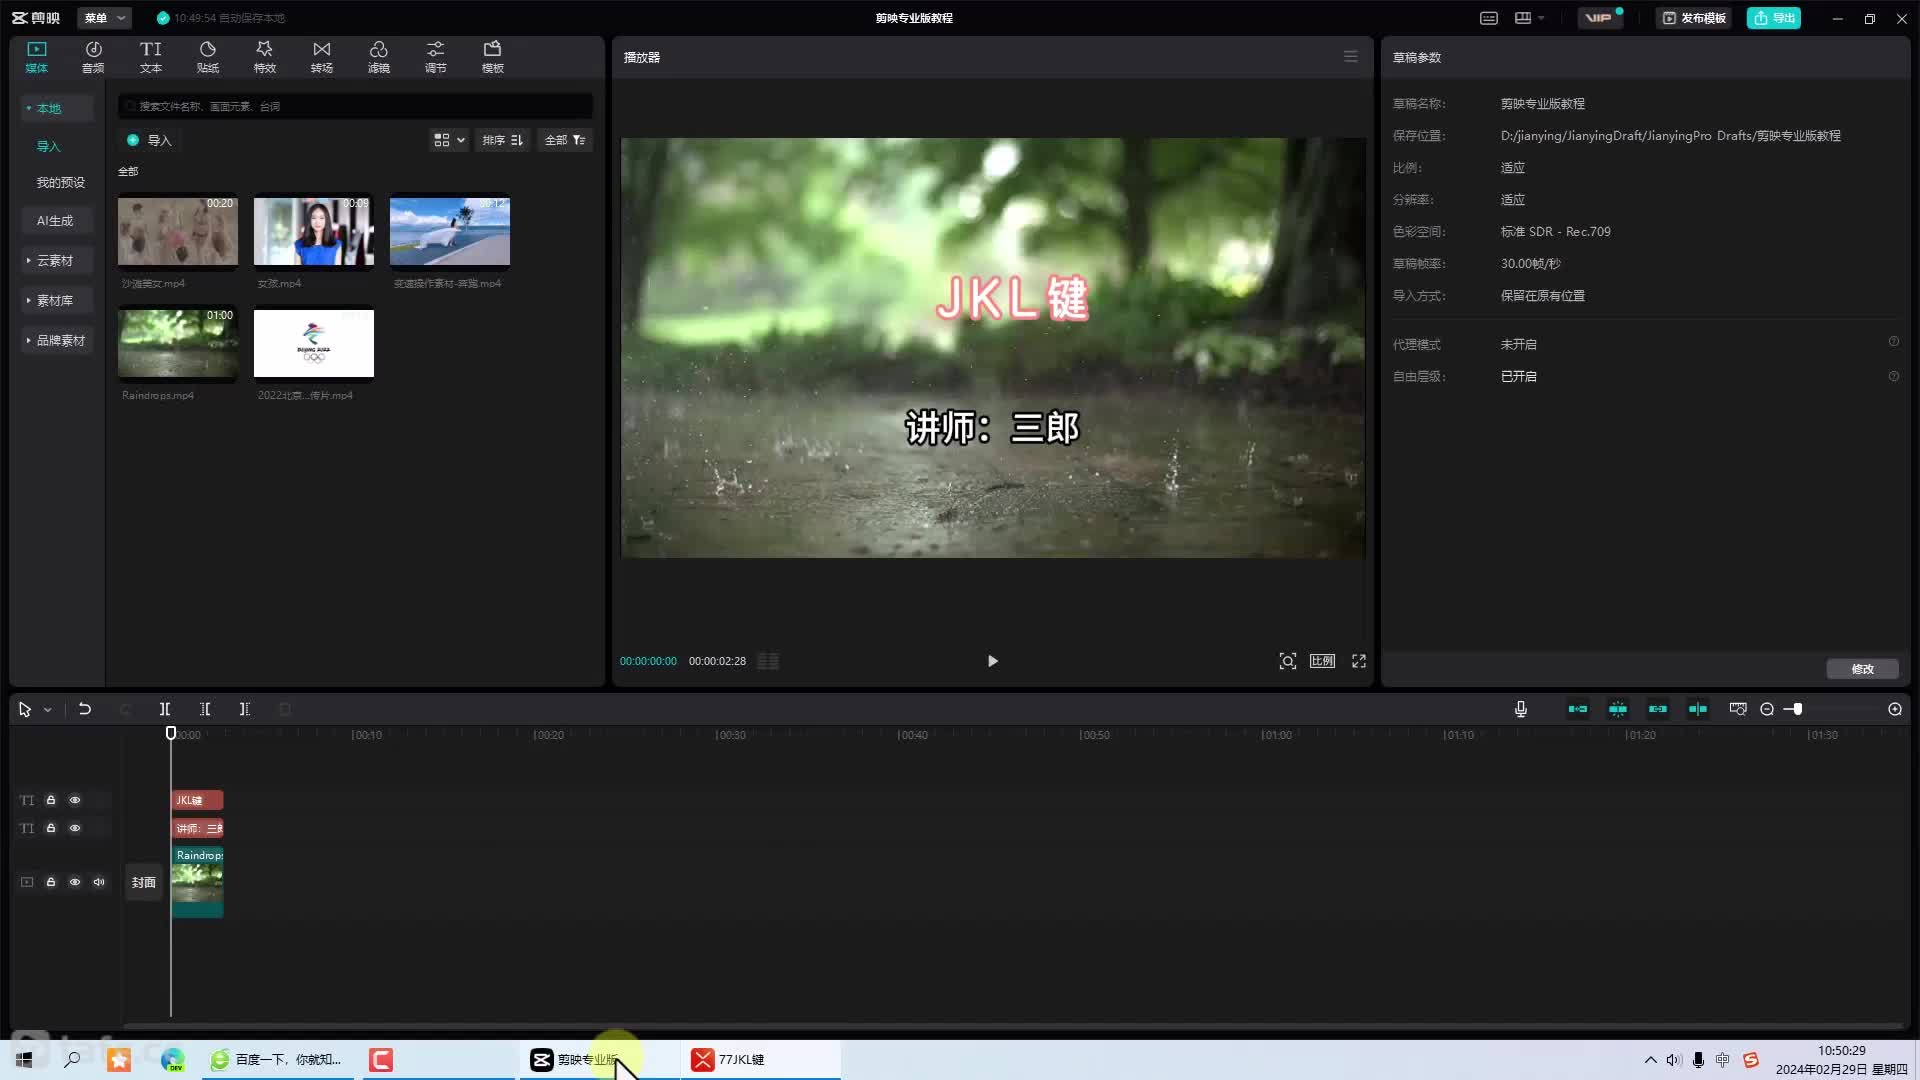Expand the 云素材 cloud materials section
Screen dimensions: 1920x1080
coord(57,260)
